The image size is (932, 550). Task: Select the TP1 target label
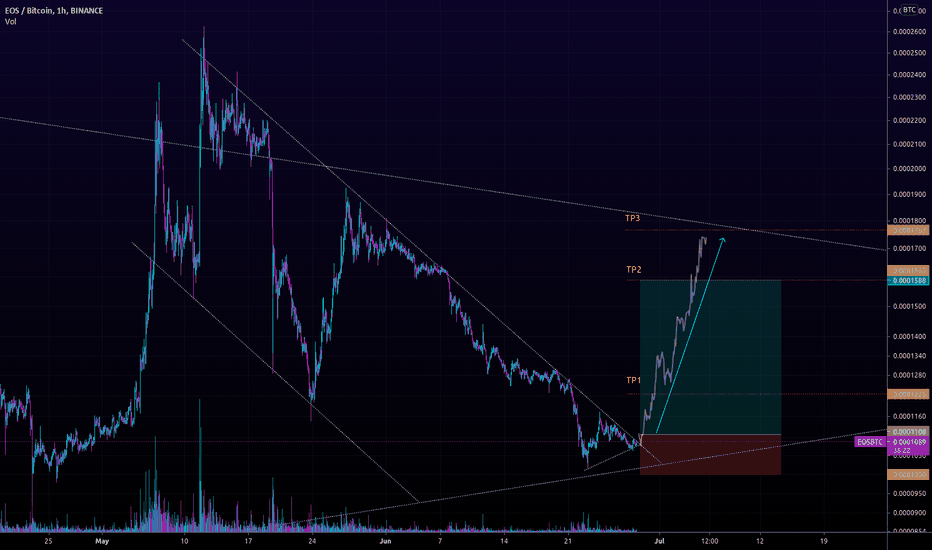(634, 380)
